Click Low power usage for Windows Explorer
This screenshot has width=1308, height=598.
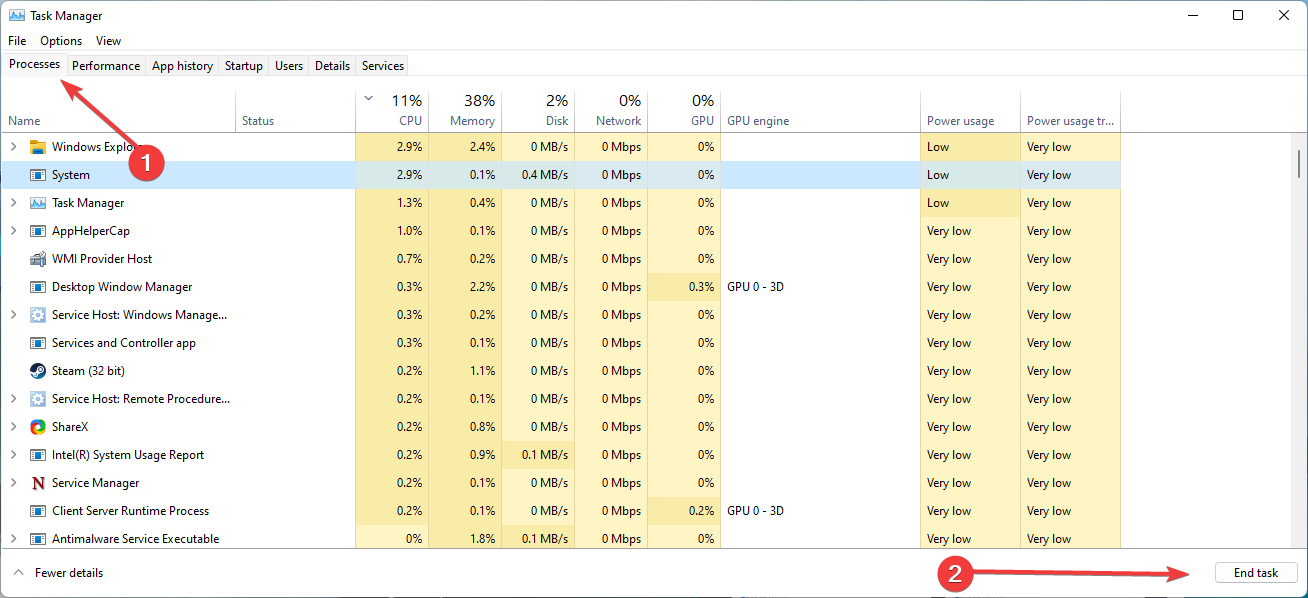[x=938, y=147]
